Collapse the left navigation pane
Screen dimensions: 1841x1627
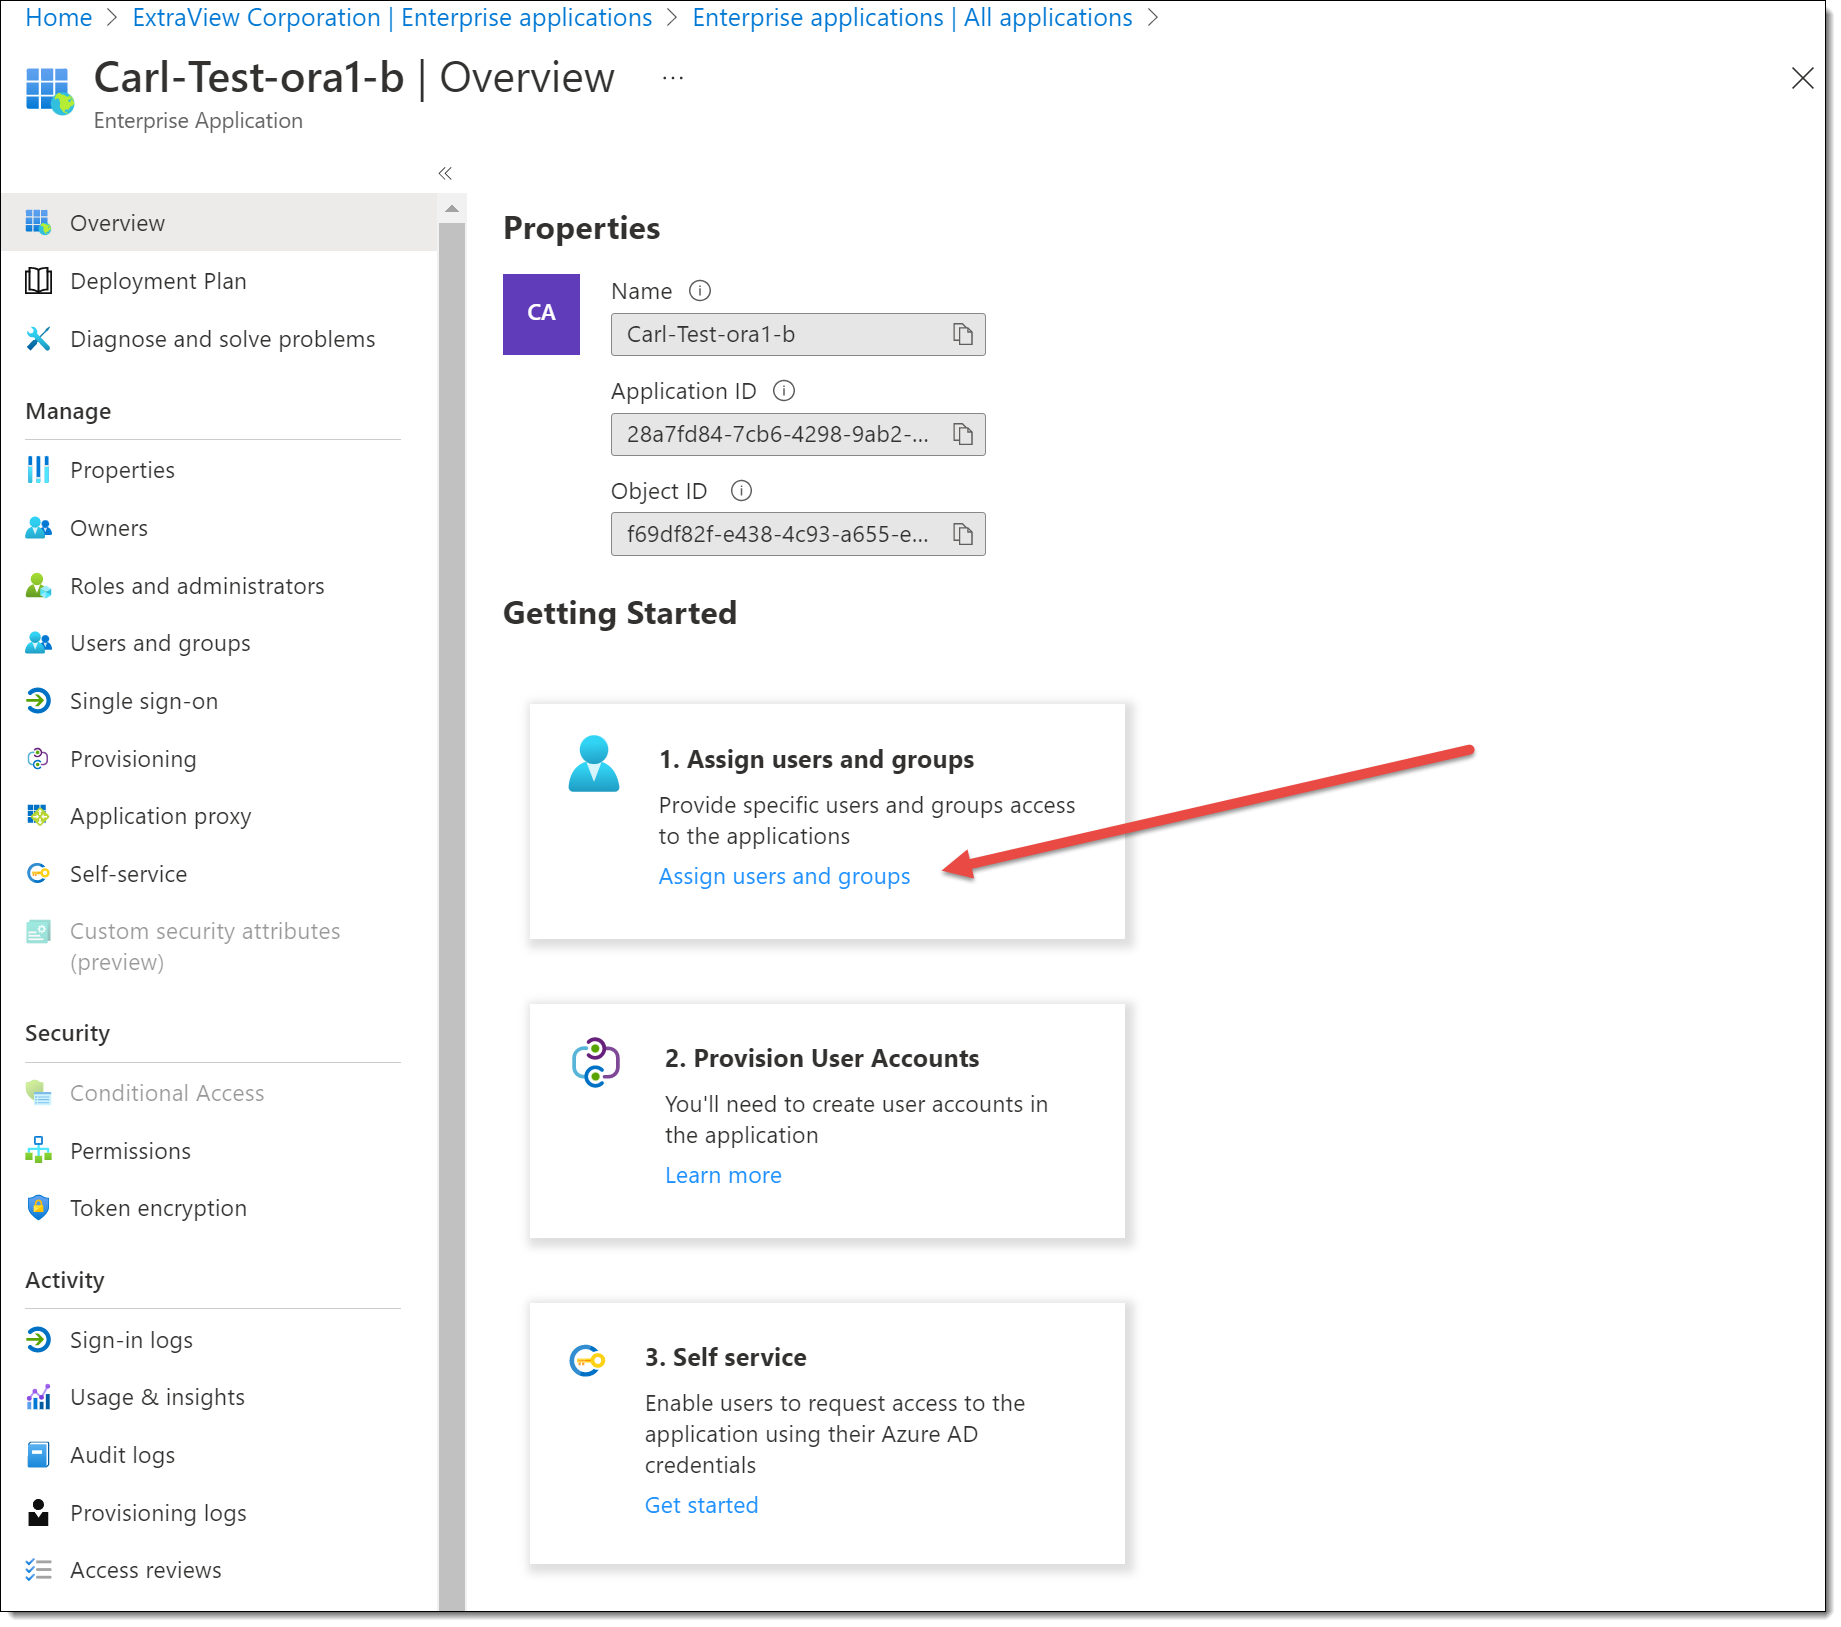pos(445,174)
